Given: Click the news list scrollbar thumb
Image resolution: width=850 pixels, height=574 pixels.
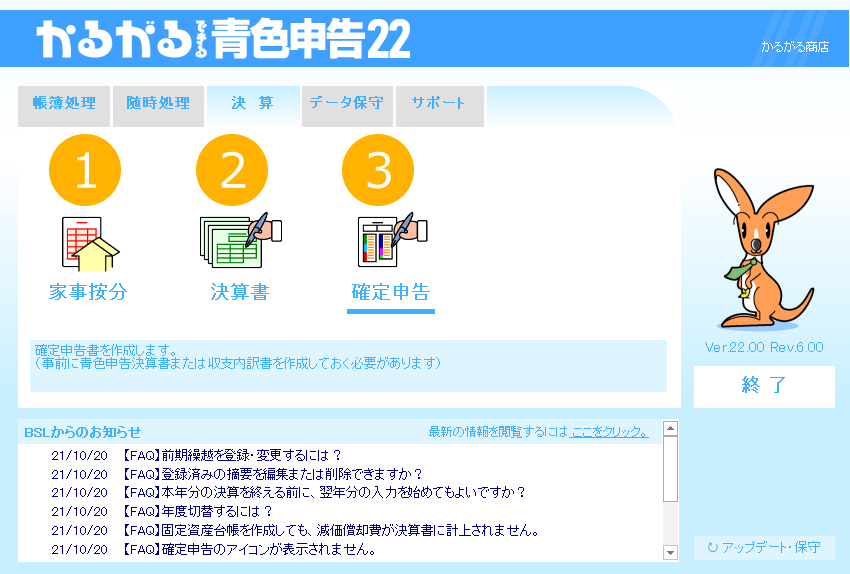Looking at the screenshot, I should [x=671, y=469].
